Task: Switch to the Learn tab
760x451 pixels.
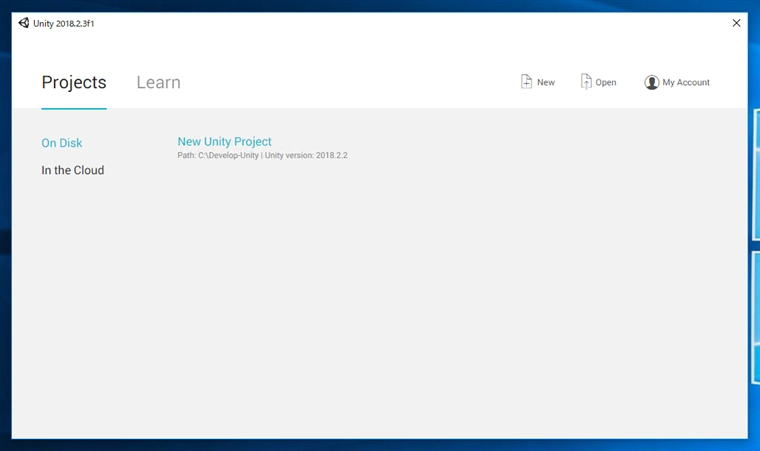Action: [158, 82]
